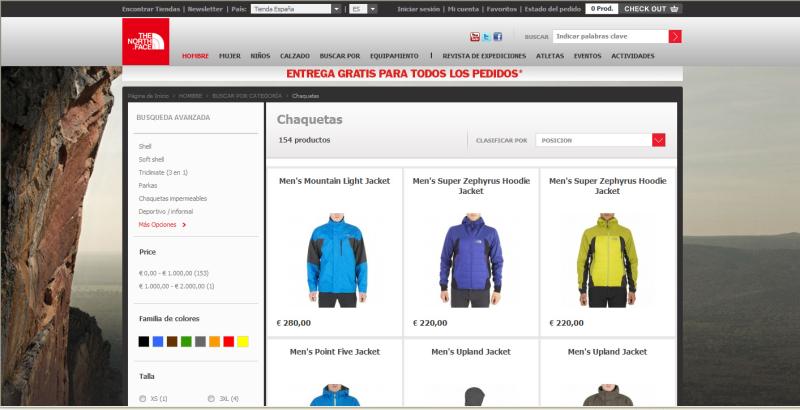Filter by orange color swatch
800x410 pixels.
214,342
